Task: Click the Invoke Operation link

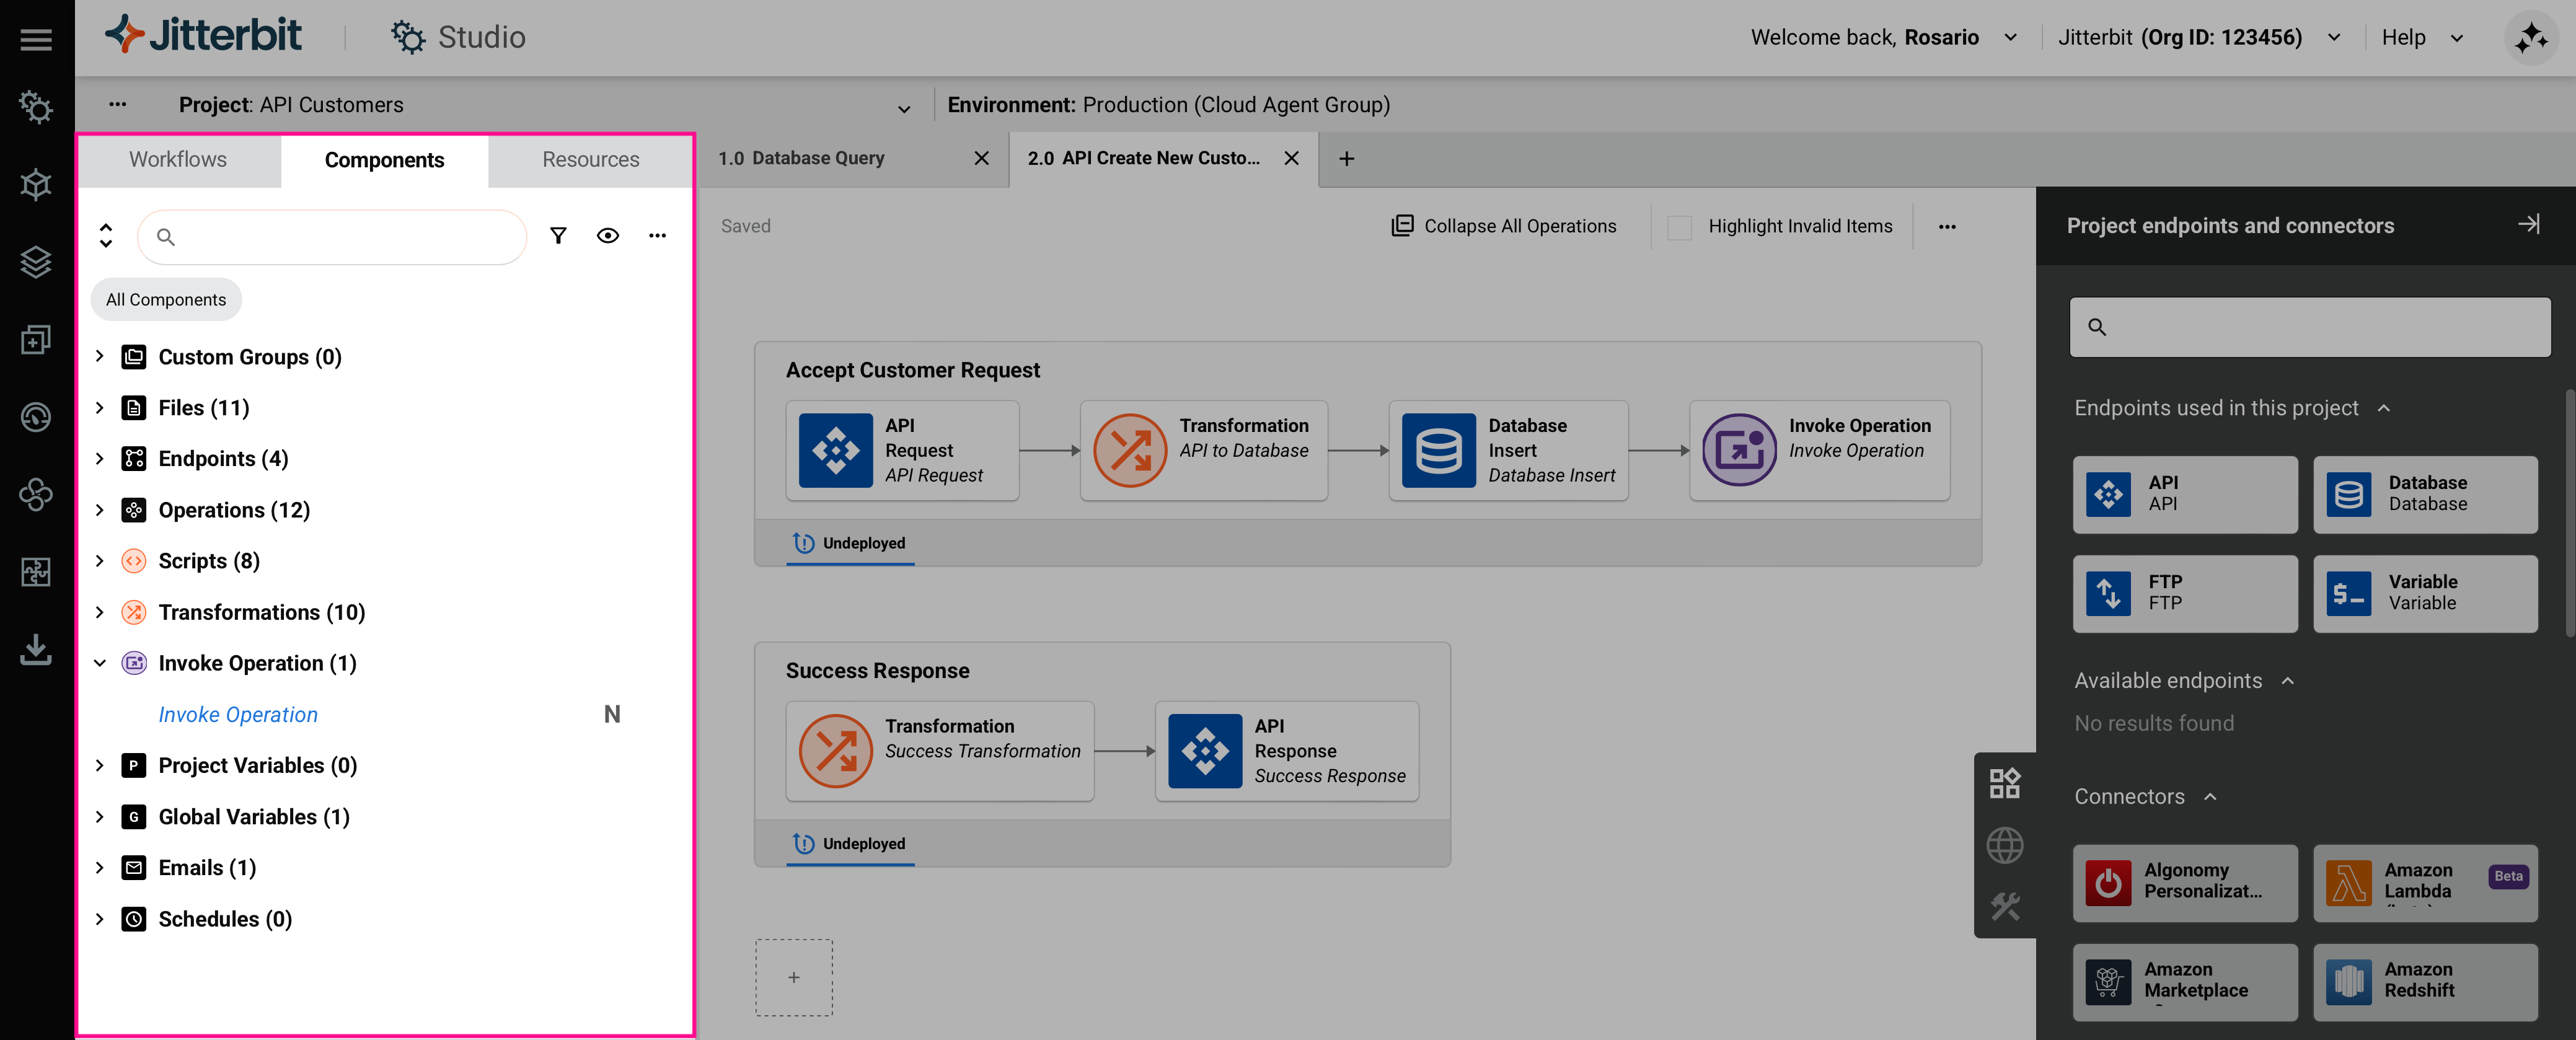Action: 238,714
